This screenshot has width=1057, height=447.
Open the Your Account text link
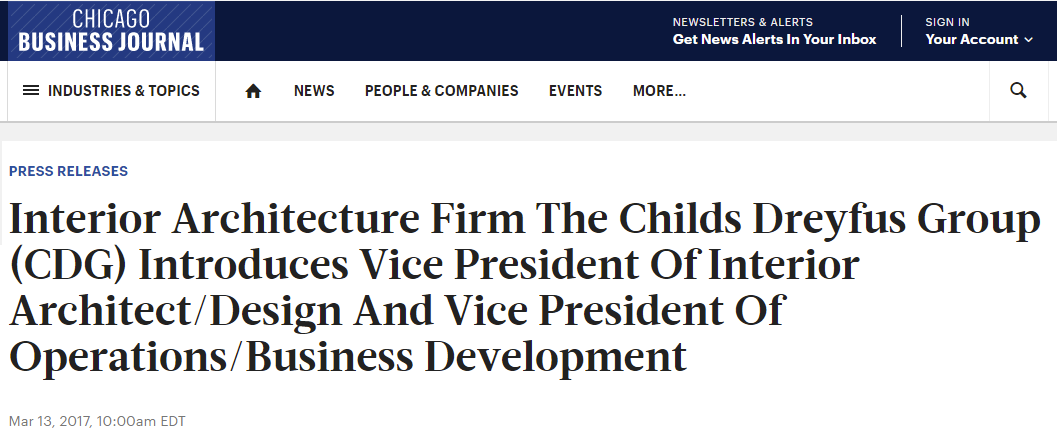pyautogui.click(x=971, y=39)
